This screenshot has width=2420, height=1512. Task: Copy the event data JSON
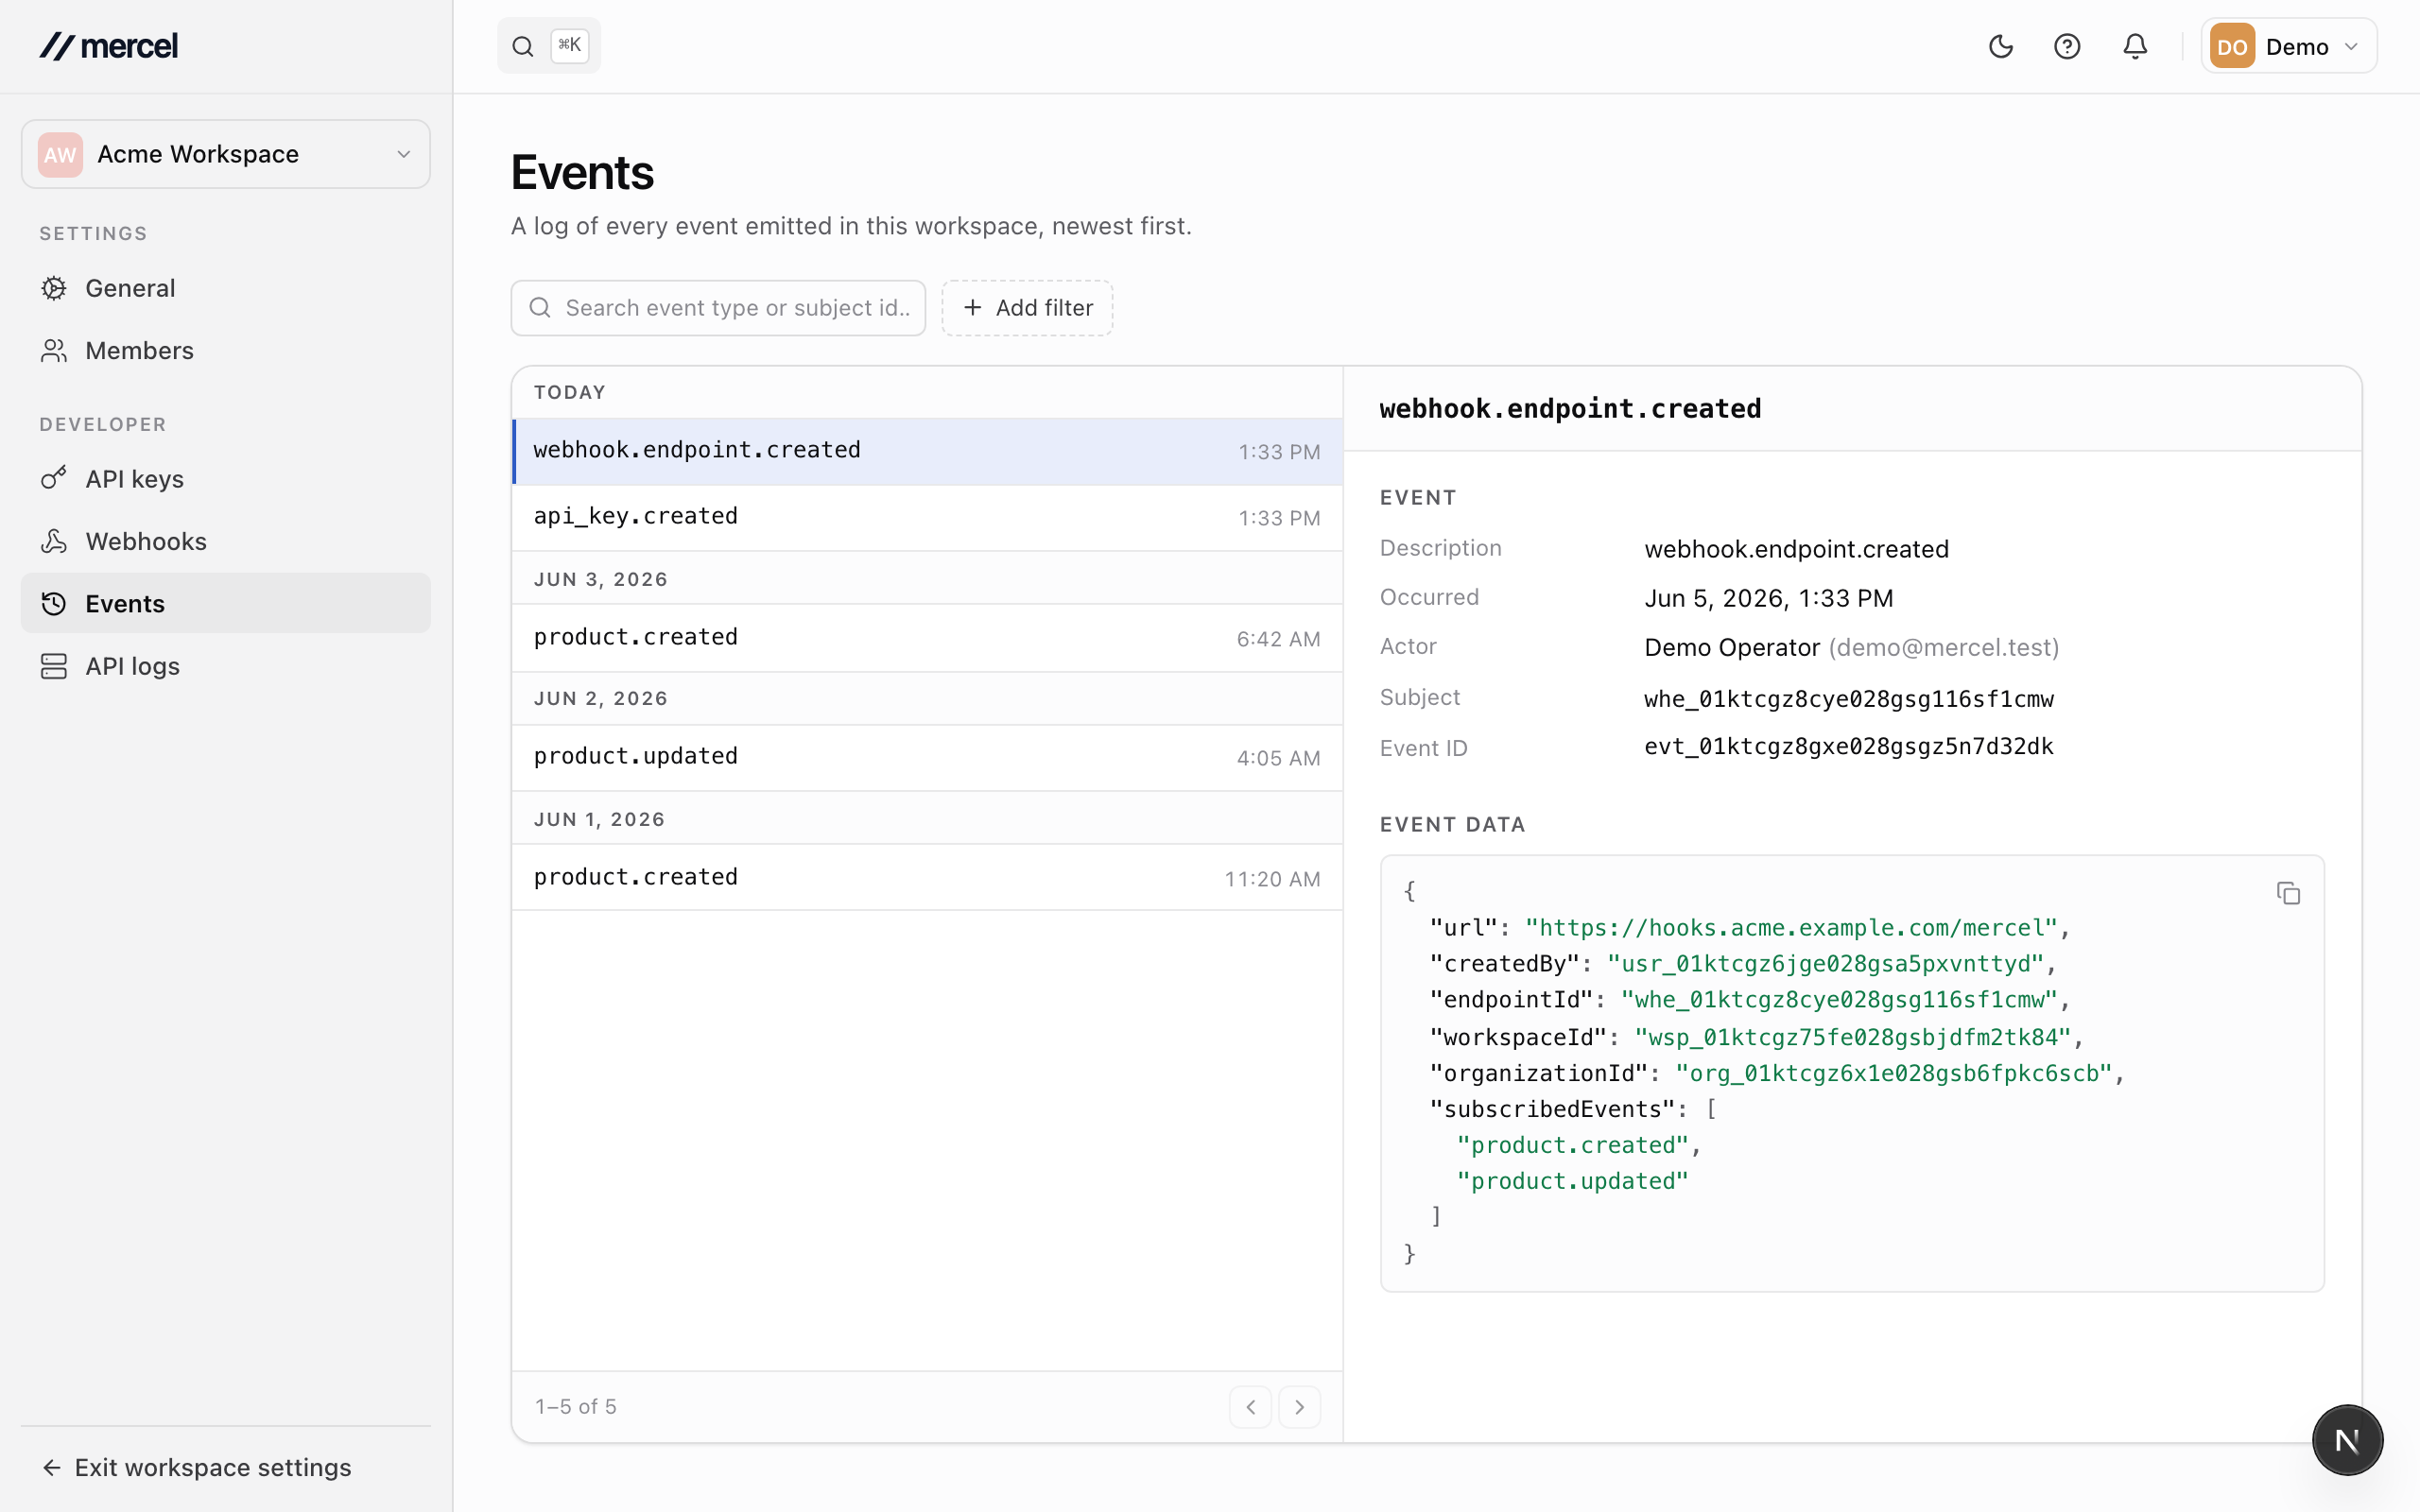[x=2288, y=893]
